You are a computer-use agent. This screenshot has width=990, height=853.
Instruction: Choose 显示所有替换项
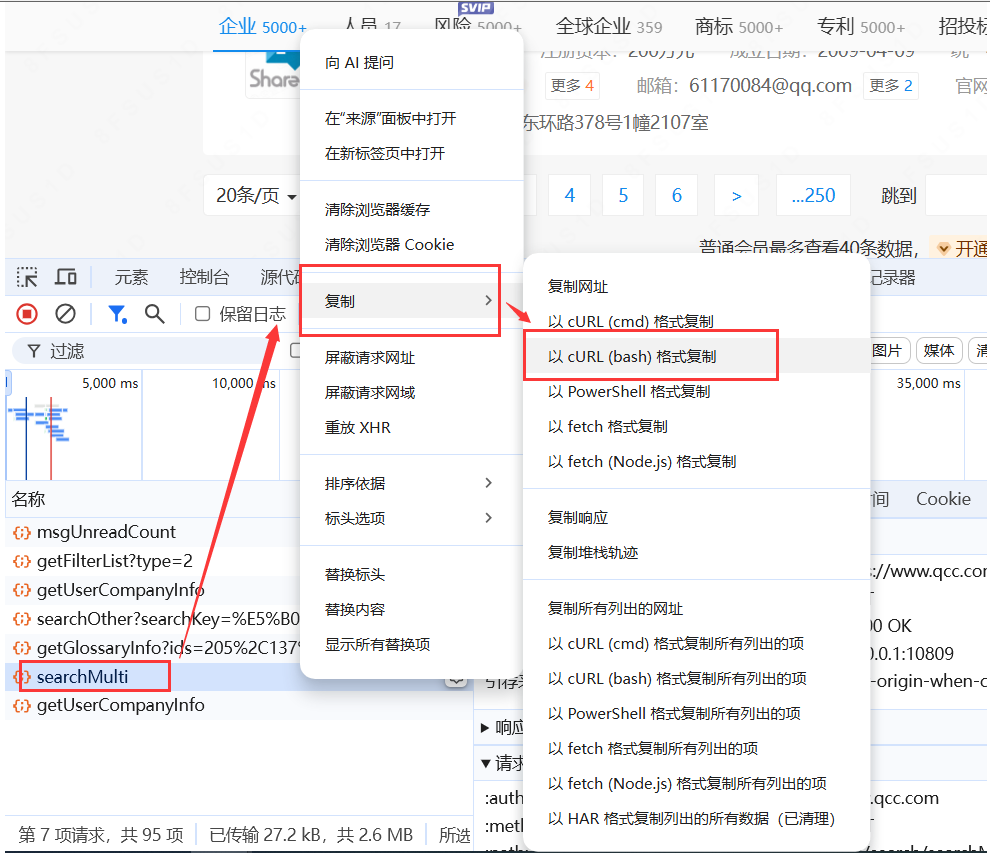pos(377,644)
